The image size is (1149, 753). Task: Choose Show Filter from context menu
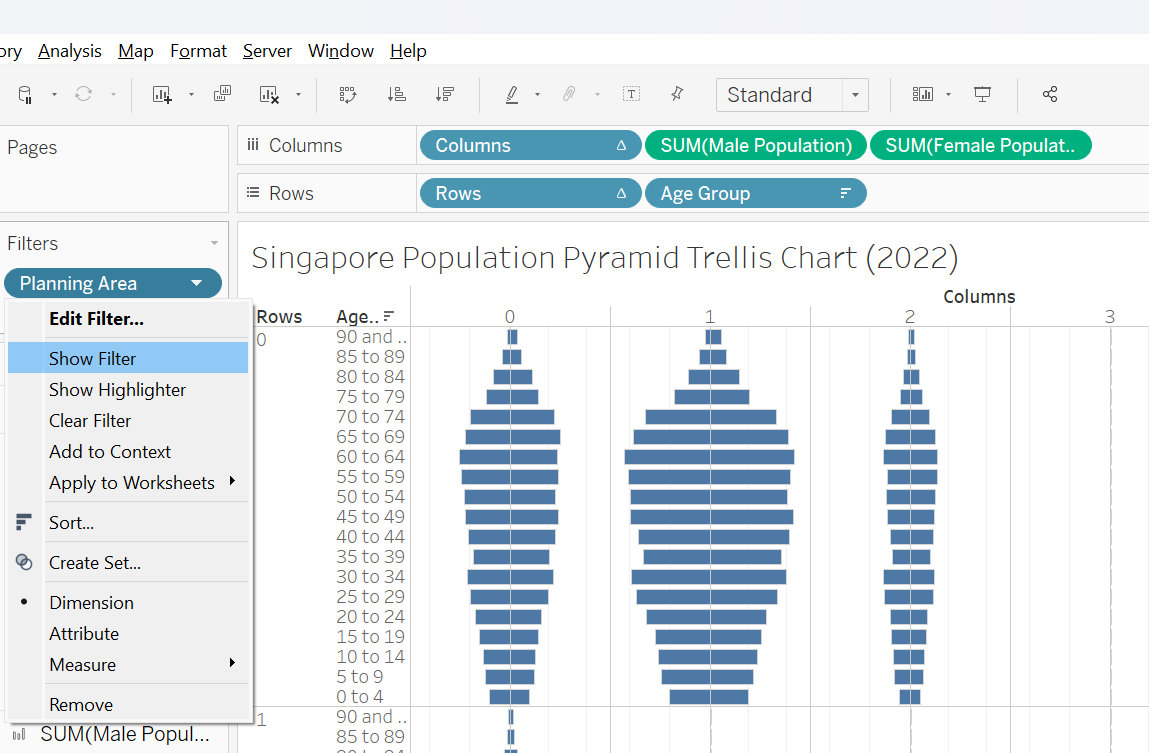pyautogui.click(x=92, y=359)
